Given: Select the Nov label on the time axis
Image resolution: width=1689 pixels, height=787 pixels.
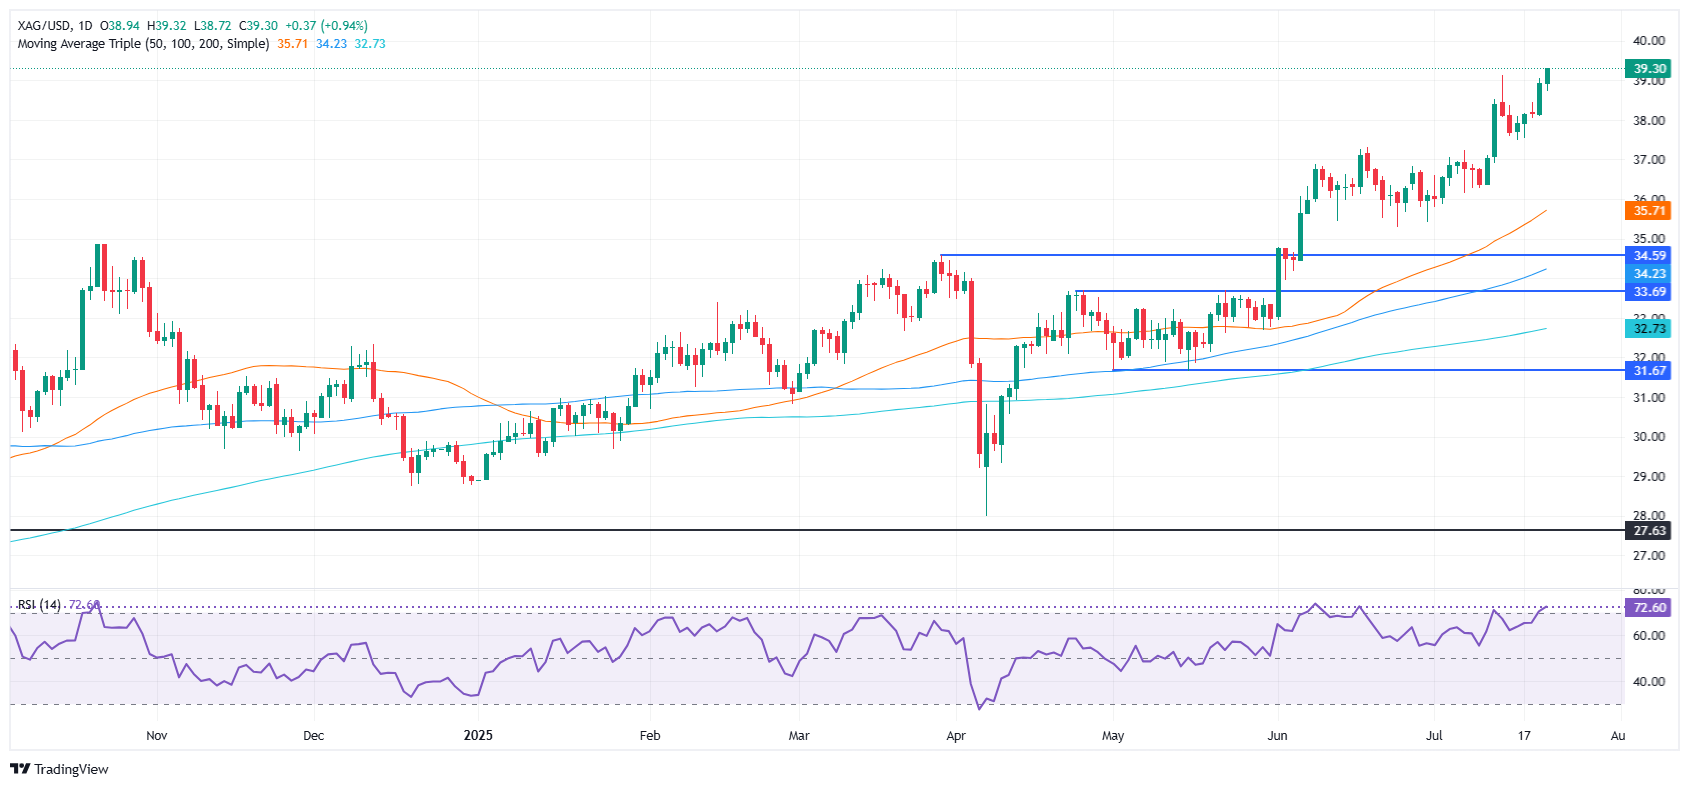Looking at the screenshot, I should (157, 736).
